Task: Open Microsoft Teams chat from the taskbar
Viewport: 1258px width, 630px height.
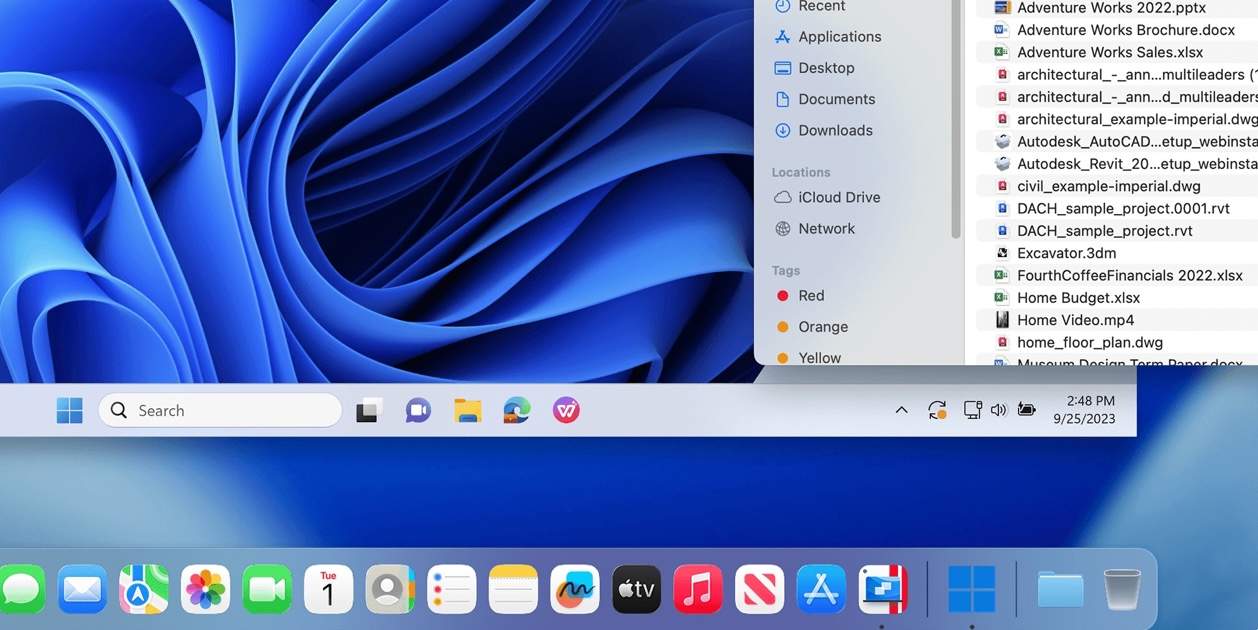Action: (x=417, y=409)
